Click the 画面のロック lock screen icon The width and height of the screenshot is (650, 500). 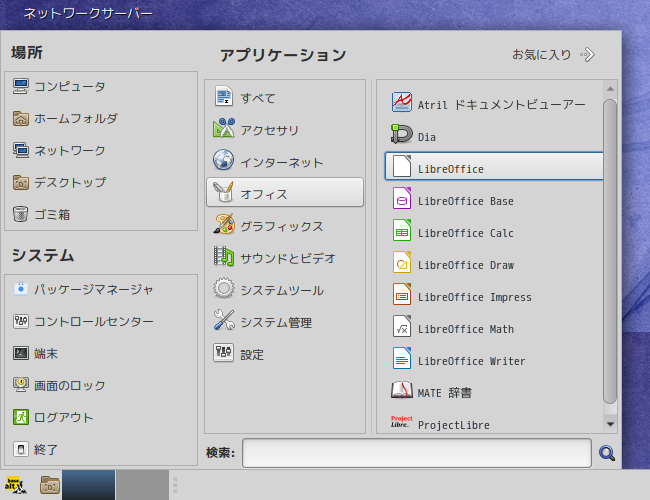coord(20,385)
